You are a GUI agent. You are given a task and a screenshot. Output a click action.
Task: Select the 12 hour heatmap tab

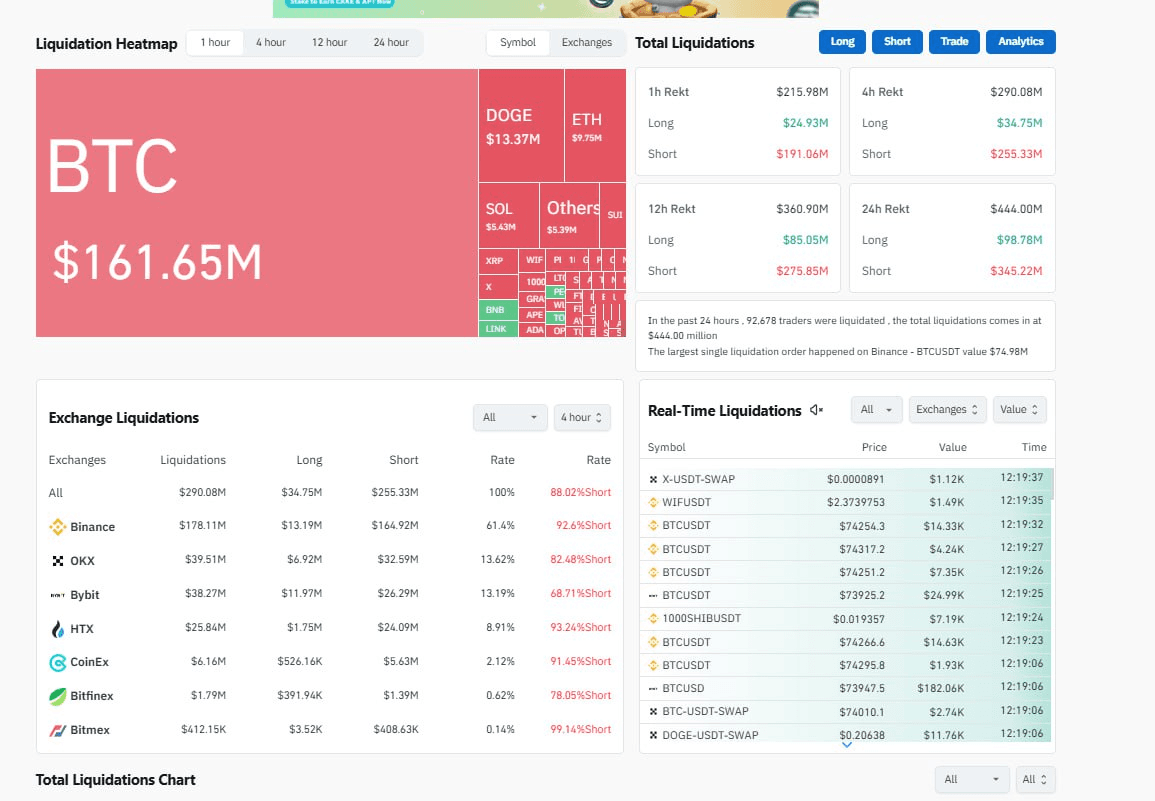point(329,43)
